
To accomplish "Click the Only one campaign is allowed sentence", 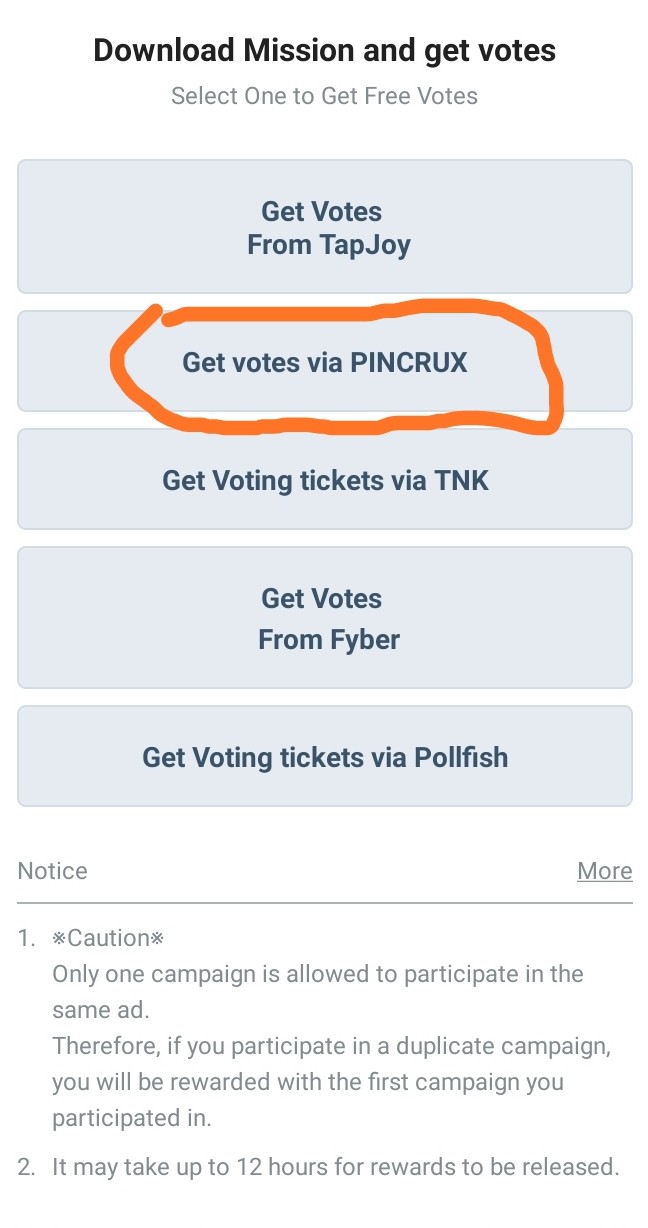I will (317, 991).
